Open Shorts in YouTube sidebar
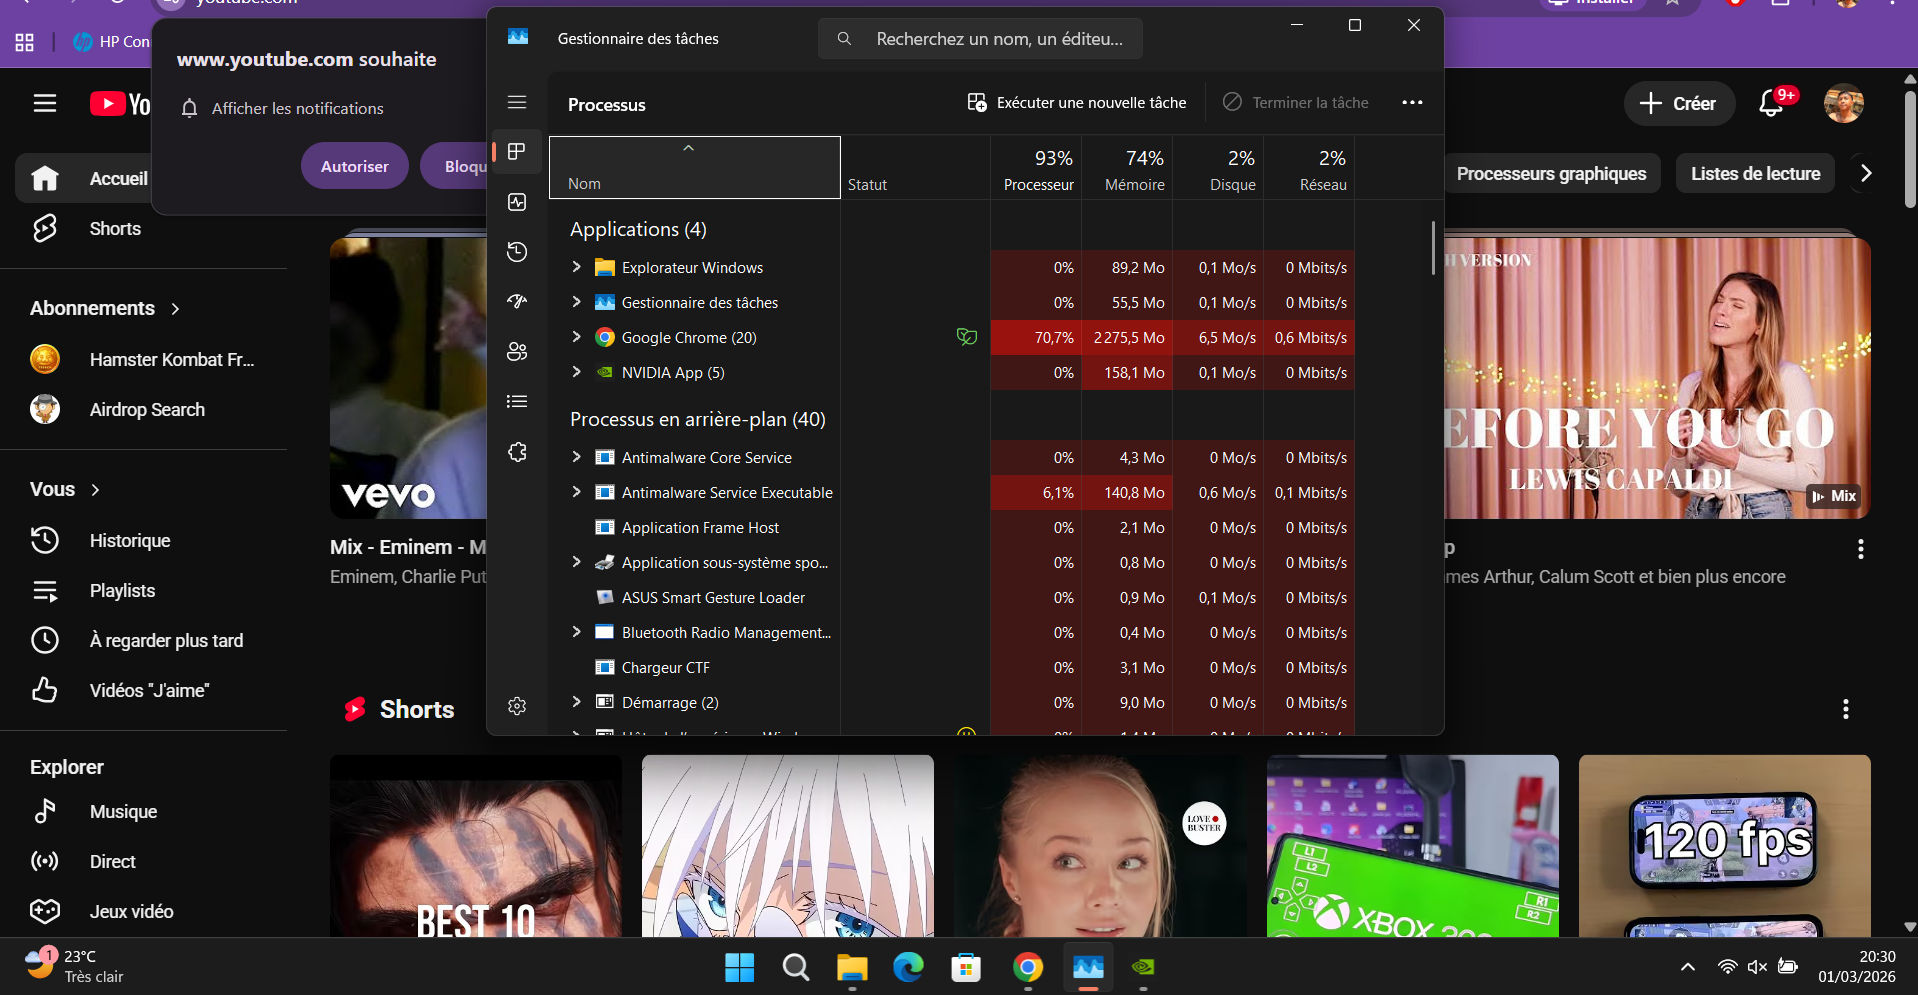1918x995 pixels. click(x=115, y=229)
